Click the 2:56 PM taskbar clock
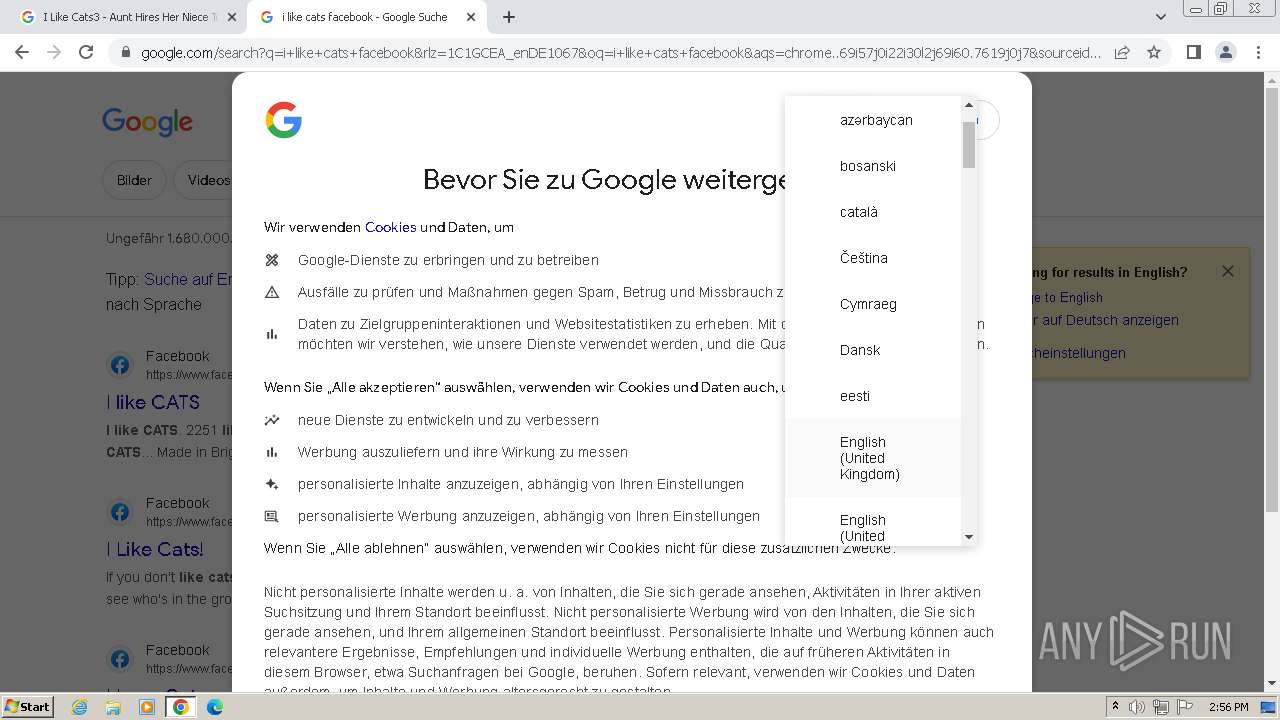This screenshot has width=1280, height=720. pyautogui.click(x=1228, y=707)
